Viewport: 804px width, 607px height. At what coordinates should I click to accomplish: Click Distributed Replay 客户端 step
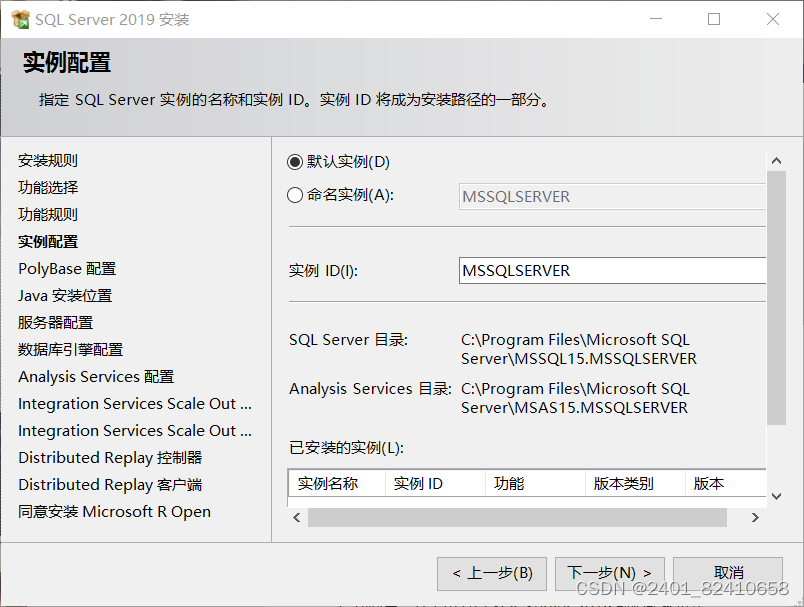(110, 484)
